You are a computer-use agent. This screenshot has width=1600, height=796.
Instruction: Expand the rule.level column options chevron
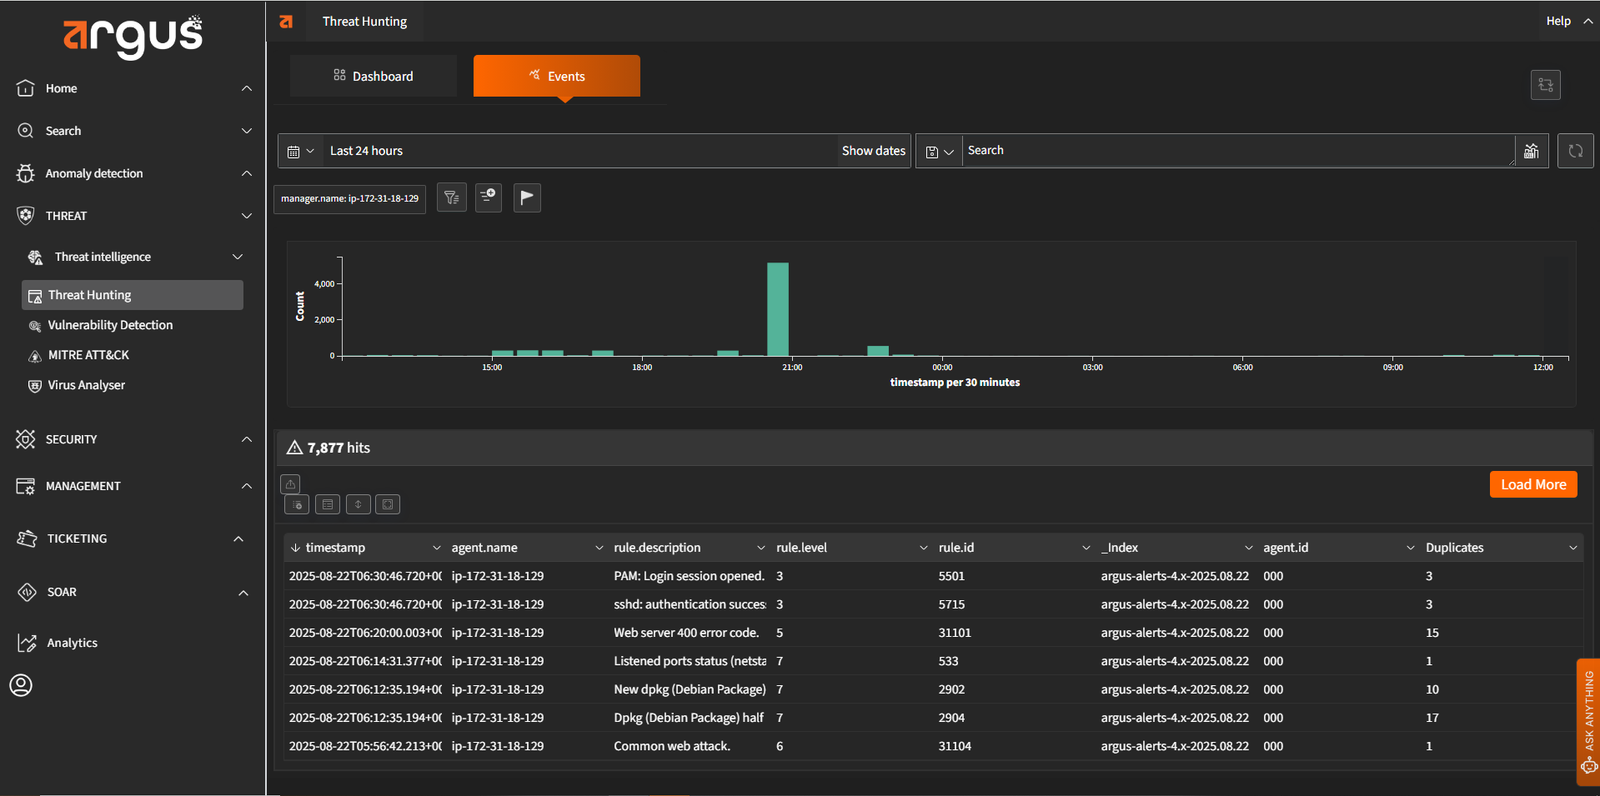923,548
